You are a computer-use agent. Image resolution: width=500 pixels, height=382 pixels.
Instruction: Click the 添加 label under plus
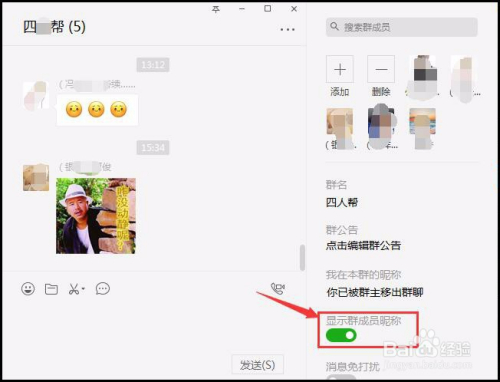(340, 92)
